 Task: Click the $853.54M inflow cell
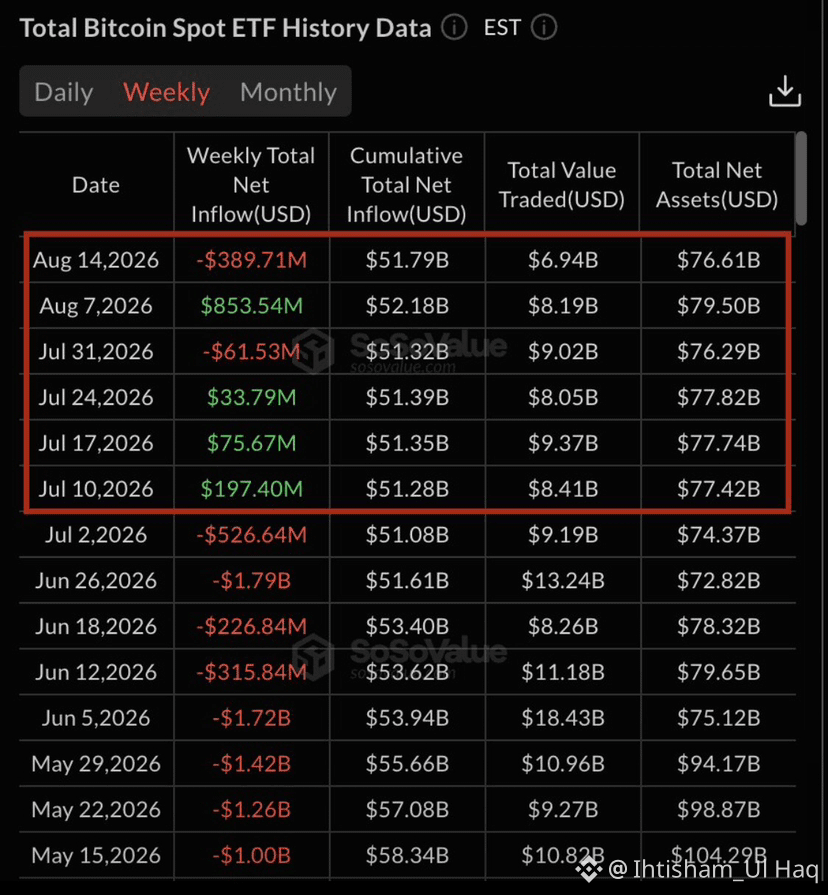pos(252,305)
